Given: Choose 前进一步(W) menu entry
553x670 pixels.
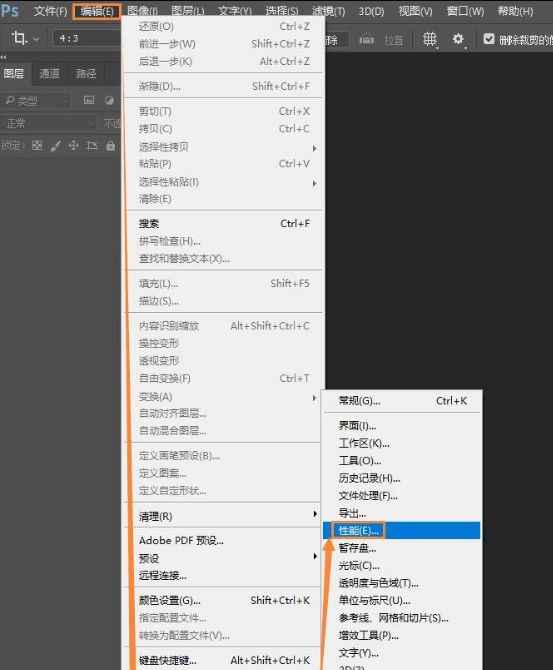Looking at the screenshot, I should click(x=224, y=44).
